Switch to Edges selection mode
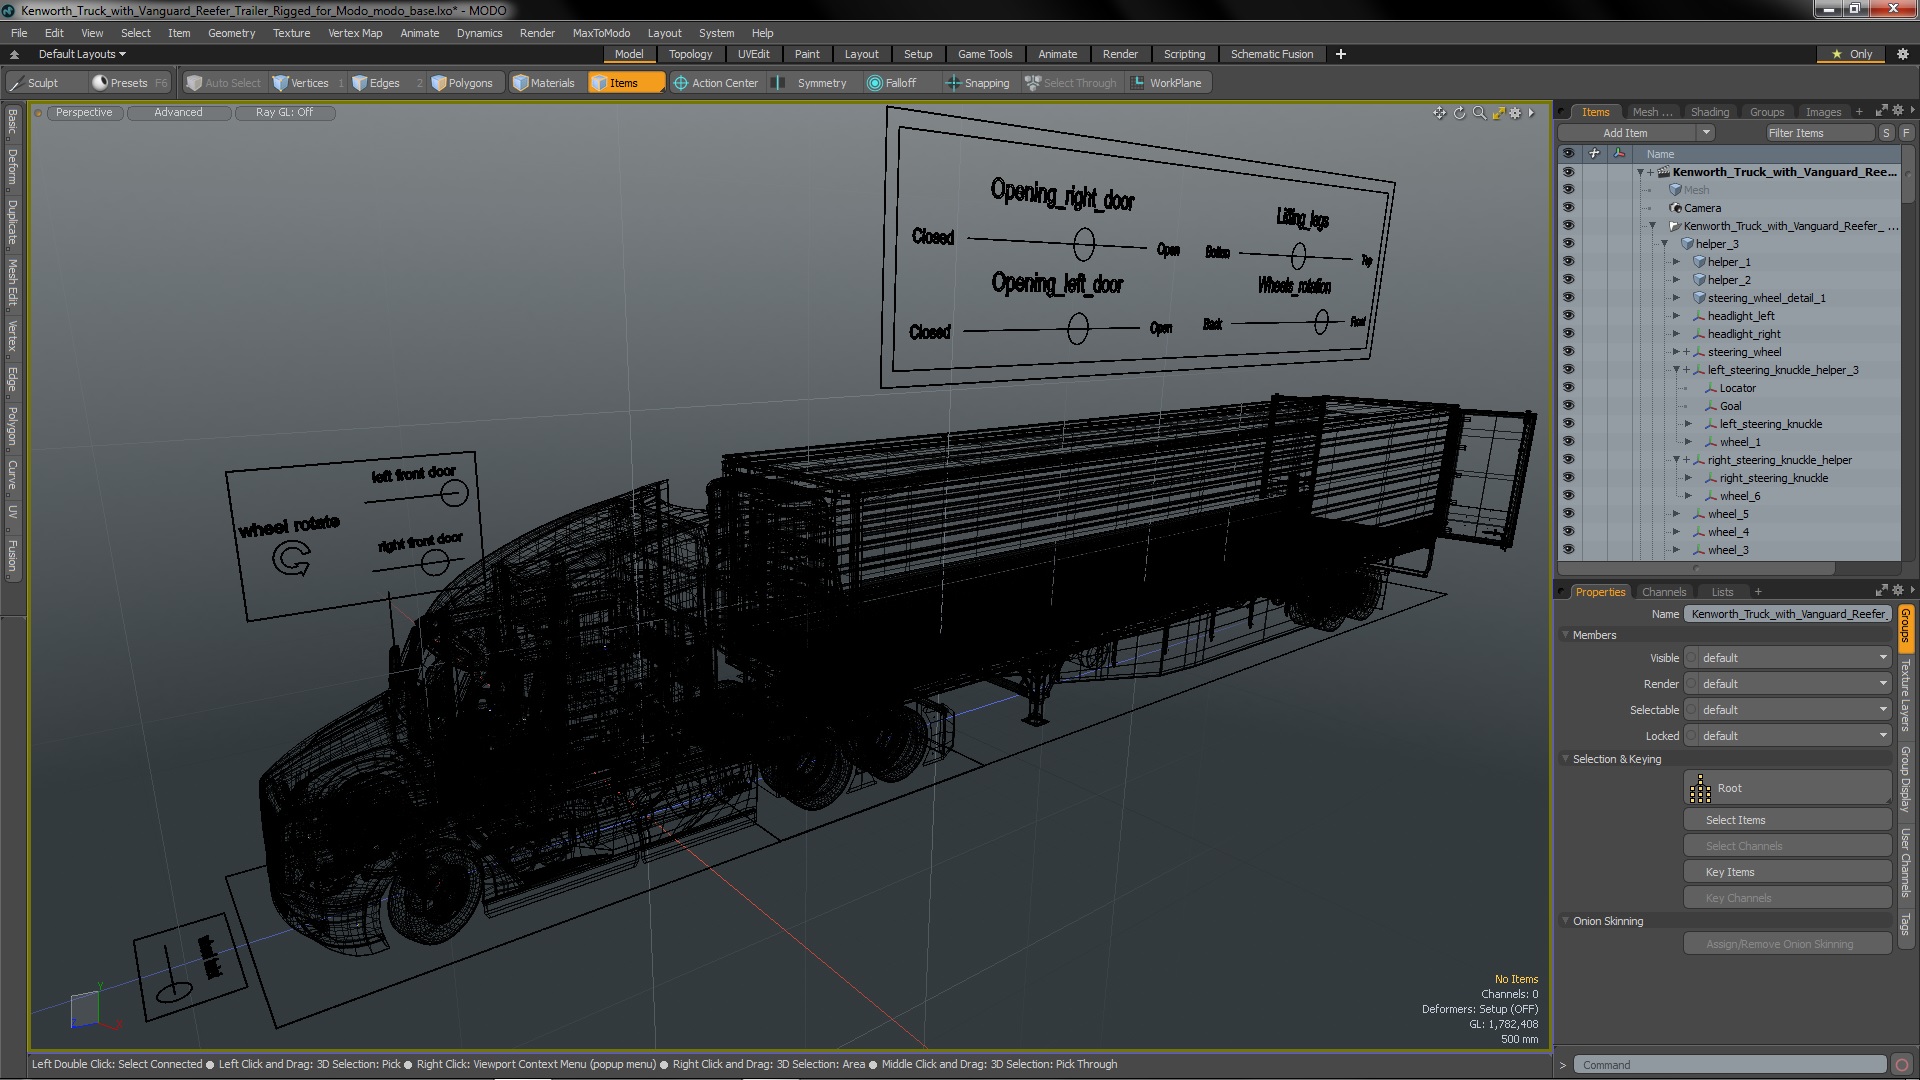The image size is (1920, 1080). click(x=384, y=83)
